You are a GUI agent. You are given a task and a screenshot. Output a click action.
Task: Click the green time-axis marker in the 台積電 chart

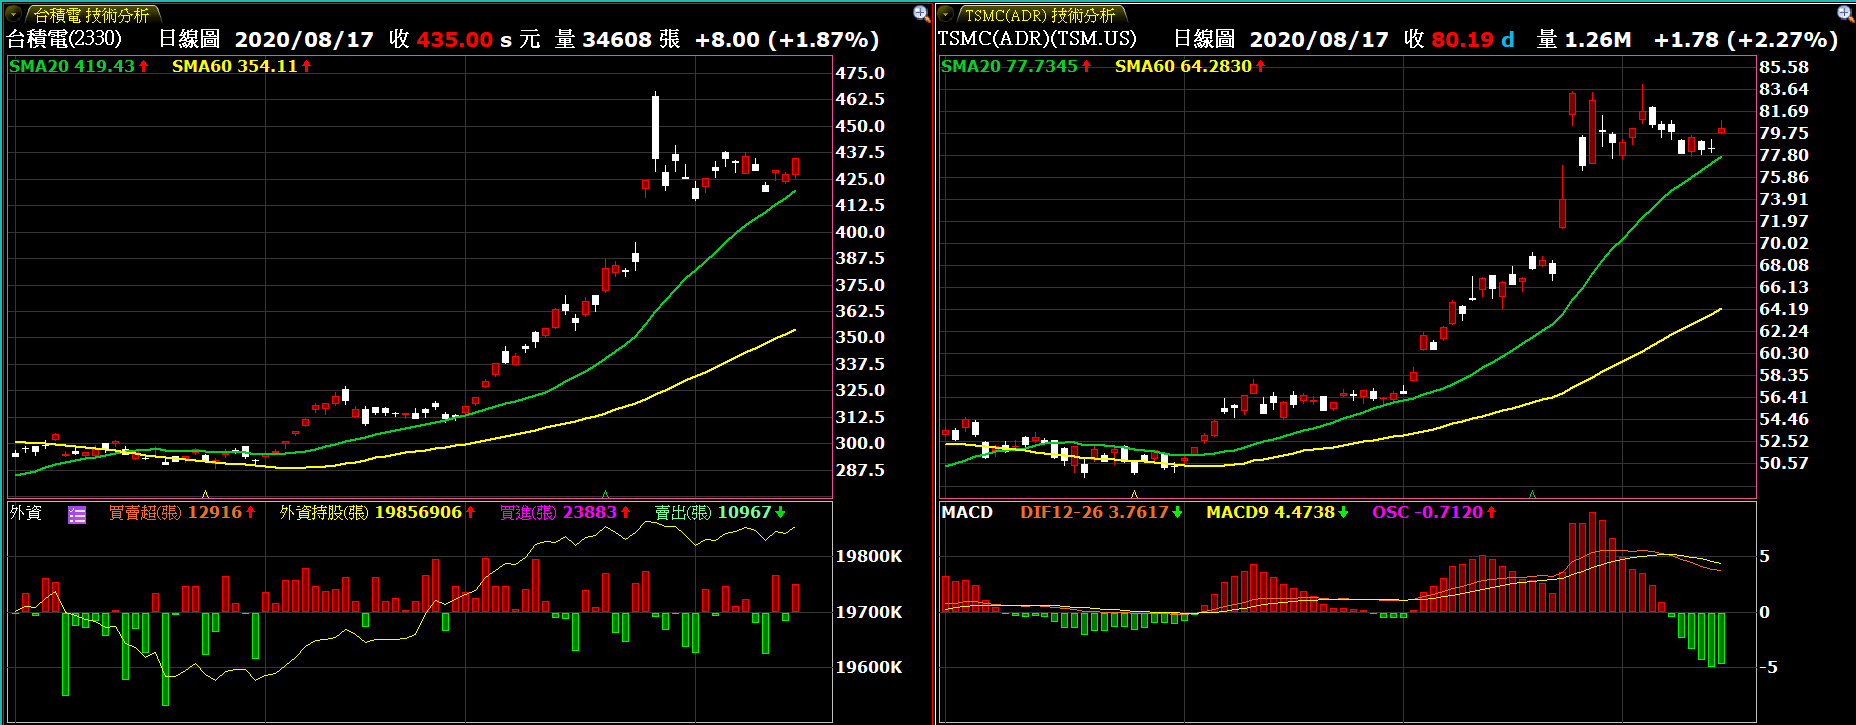(605, 494)
